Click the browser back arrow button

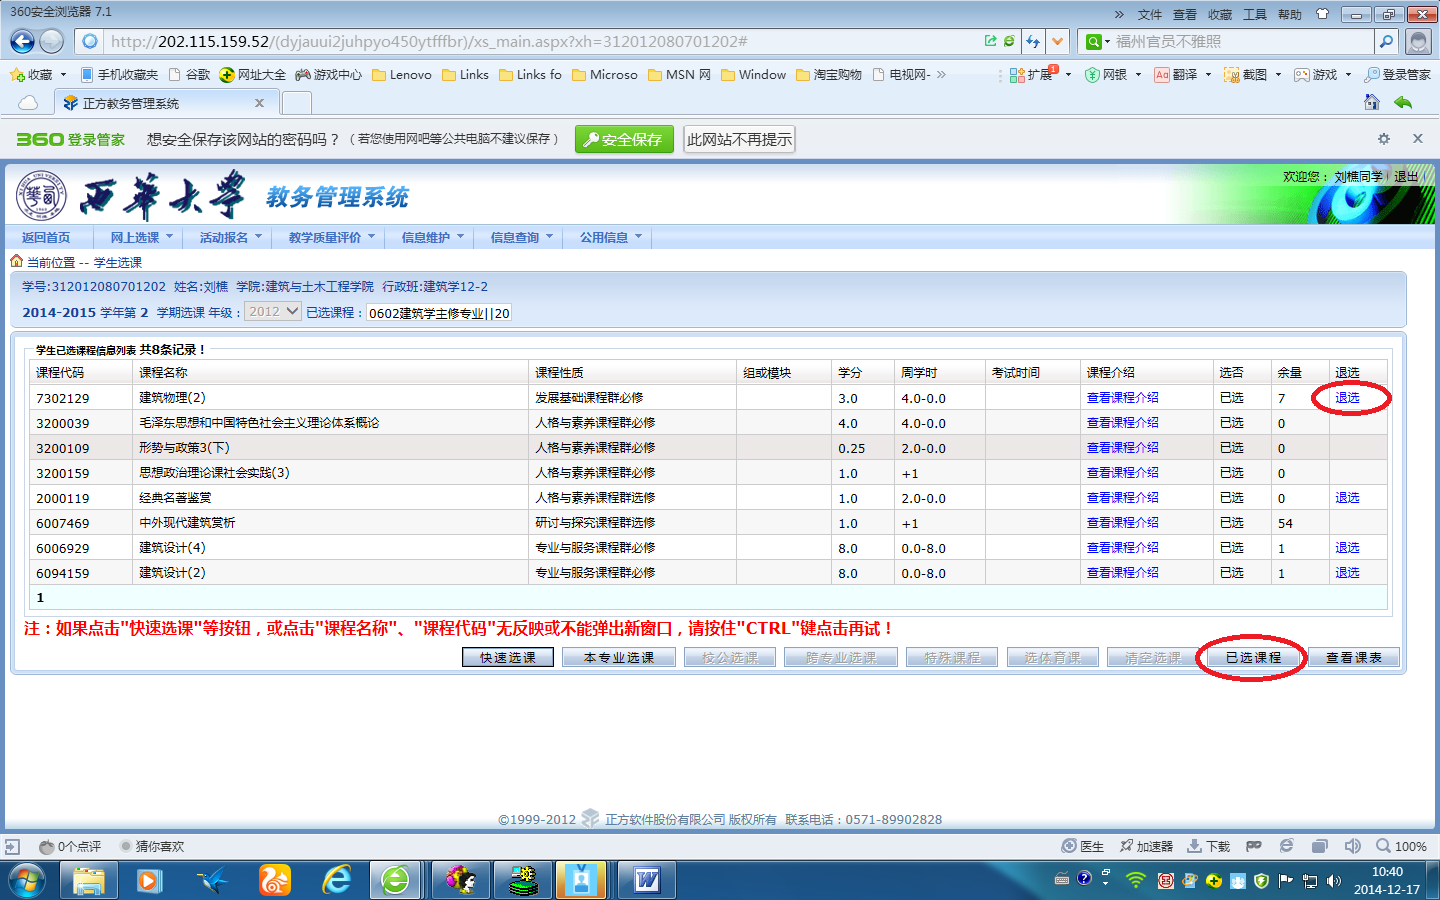point(22,41)
